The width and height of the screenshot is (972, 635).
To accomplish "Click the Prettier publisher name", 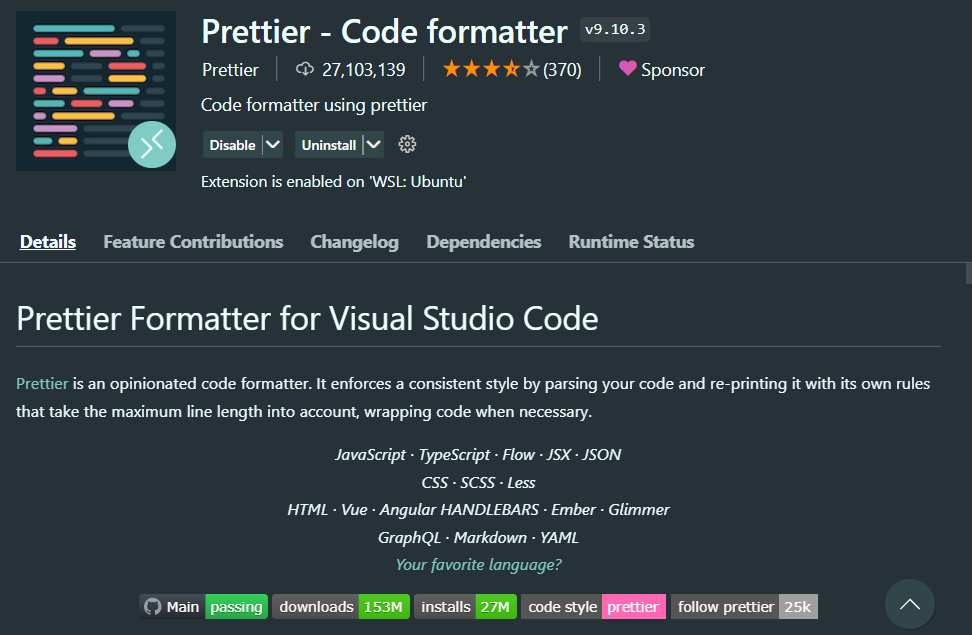I will point(230,69).
